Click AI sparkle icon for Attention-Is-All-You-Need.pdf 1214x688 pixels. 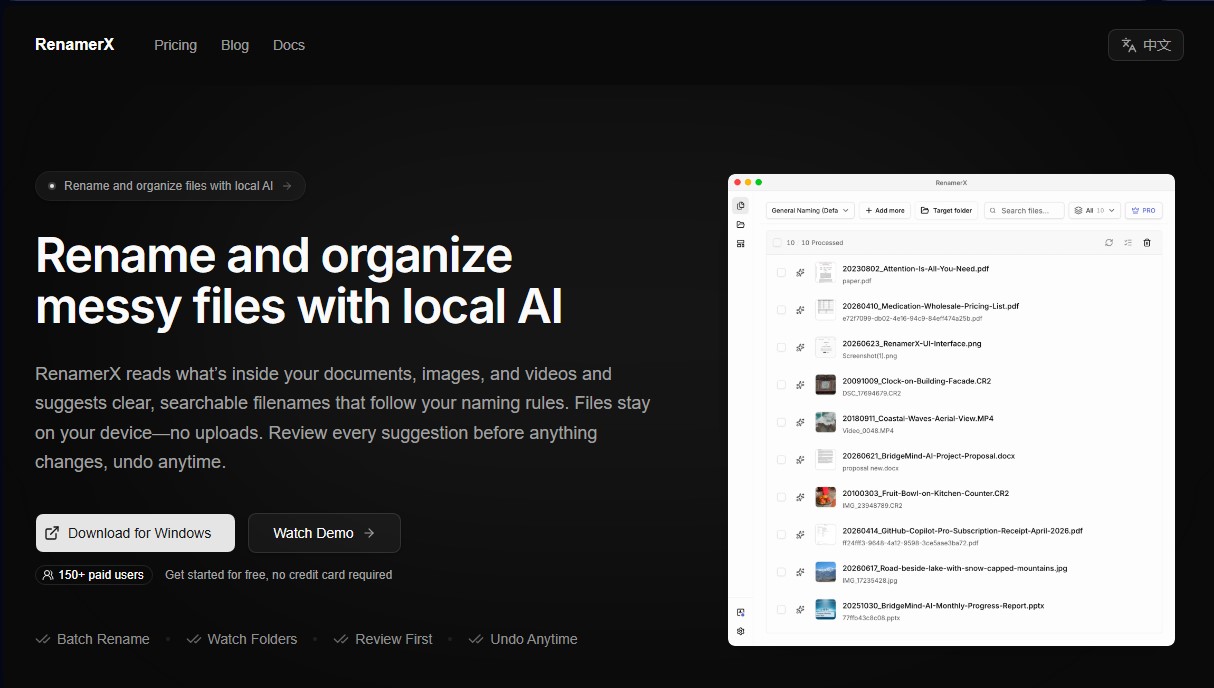click(800, 273)
